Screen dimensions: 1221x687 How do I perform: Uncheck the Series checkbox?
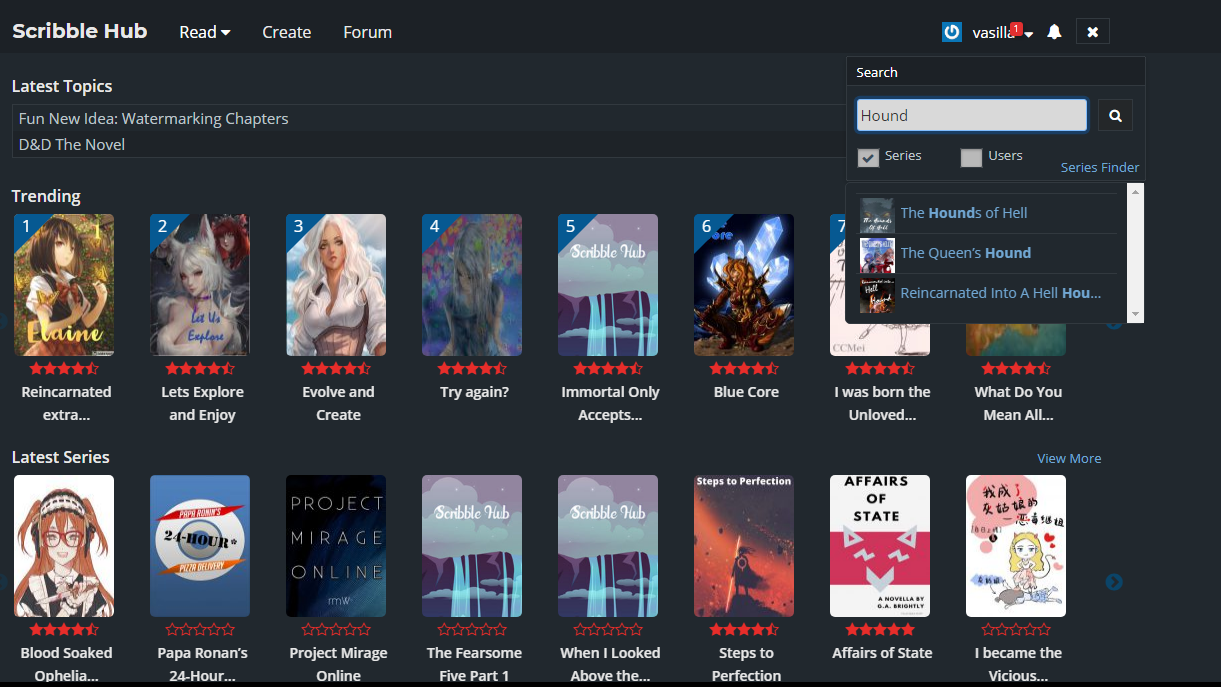point(868,157)
